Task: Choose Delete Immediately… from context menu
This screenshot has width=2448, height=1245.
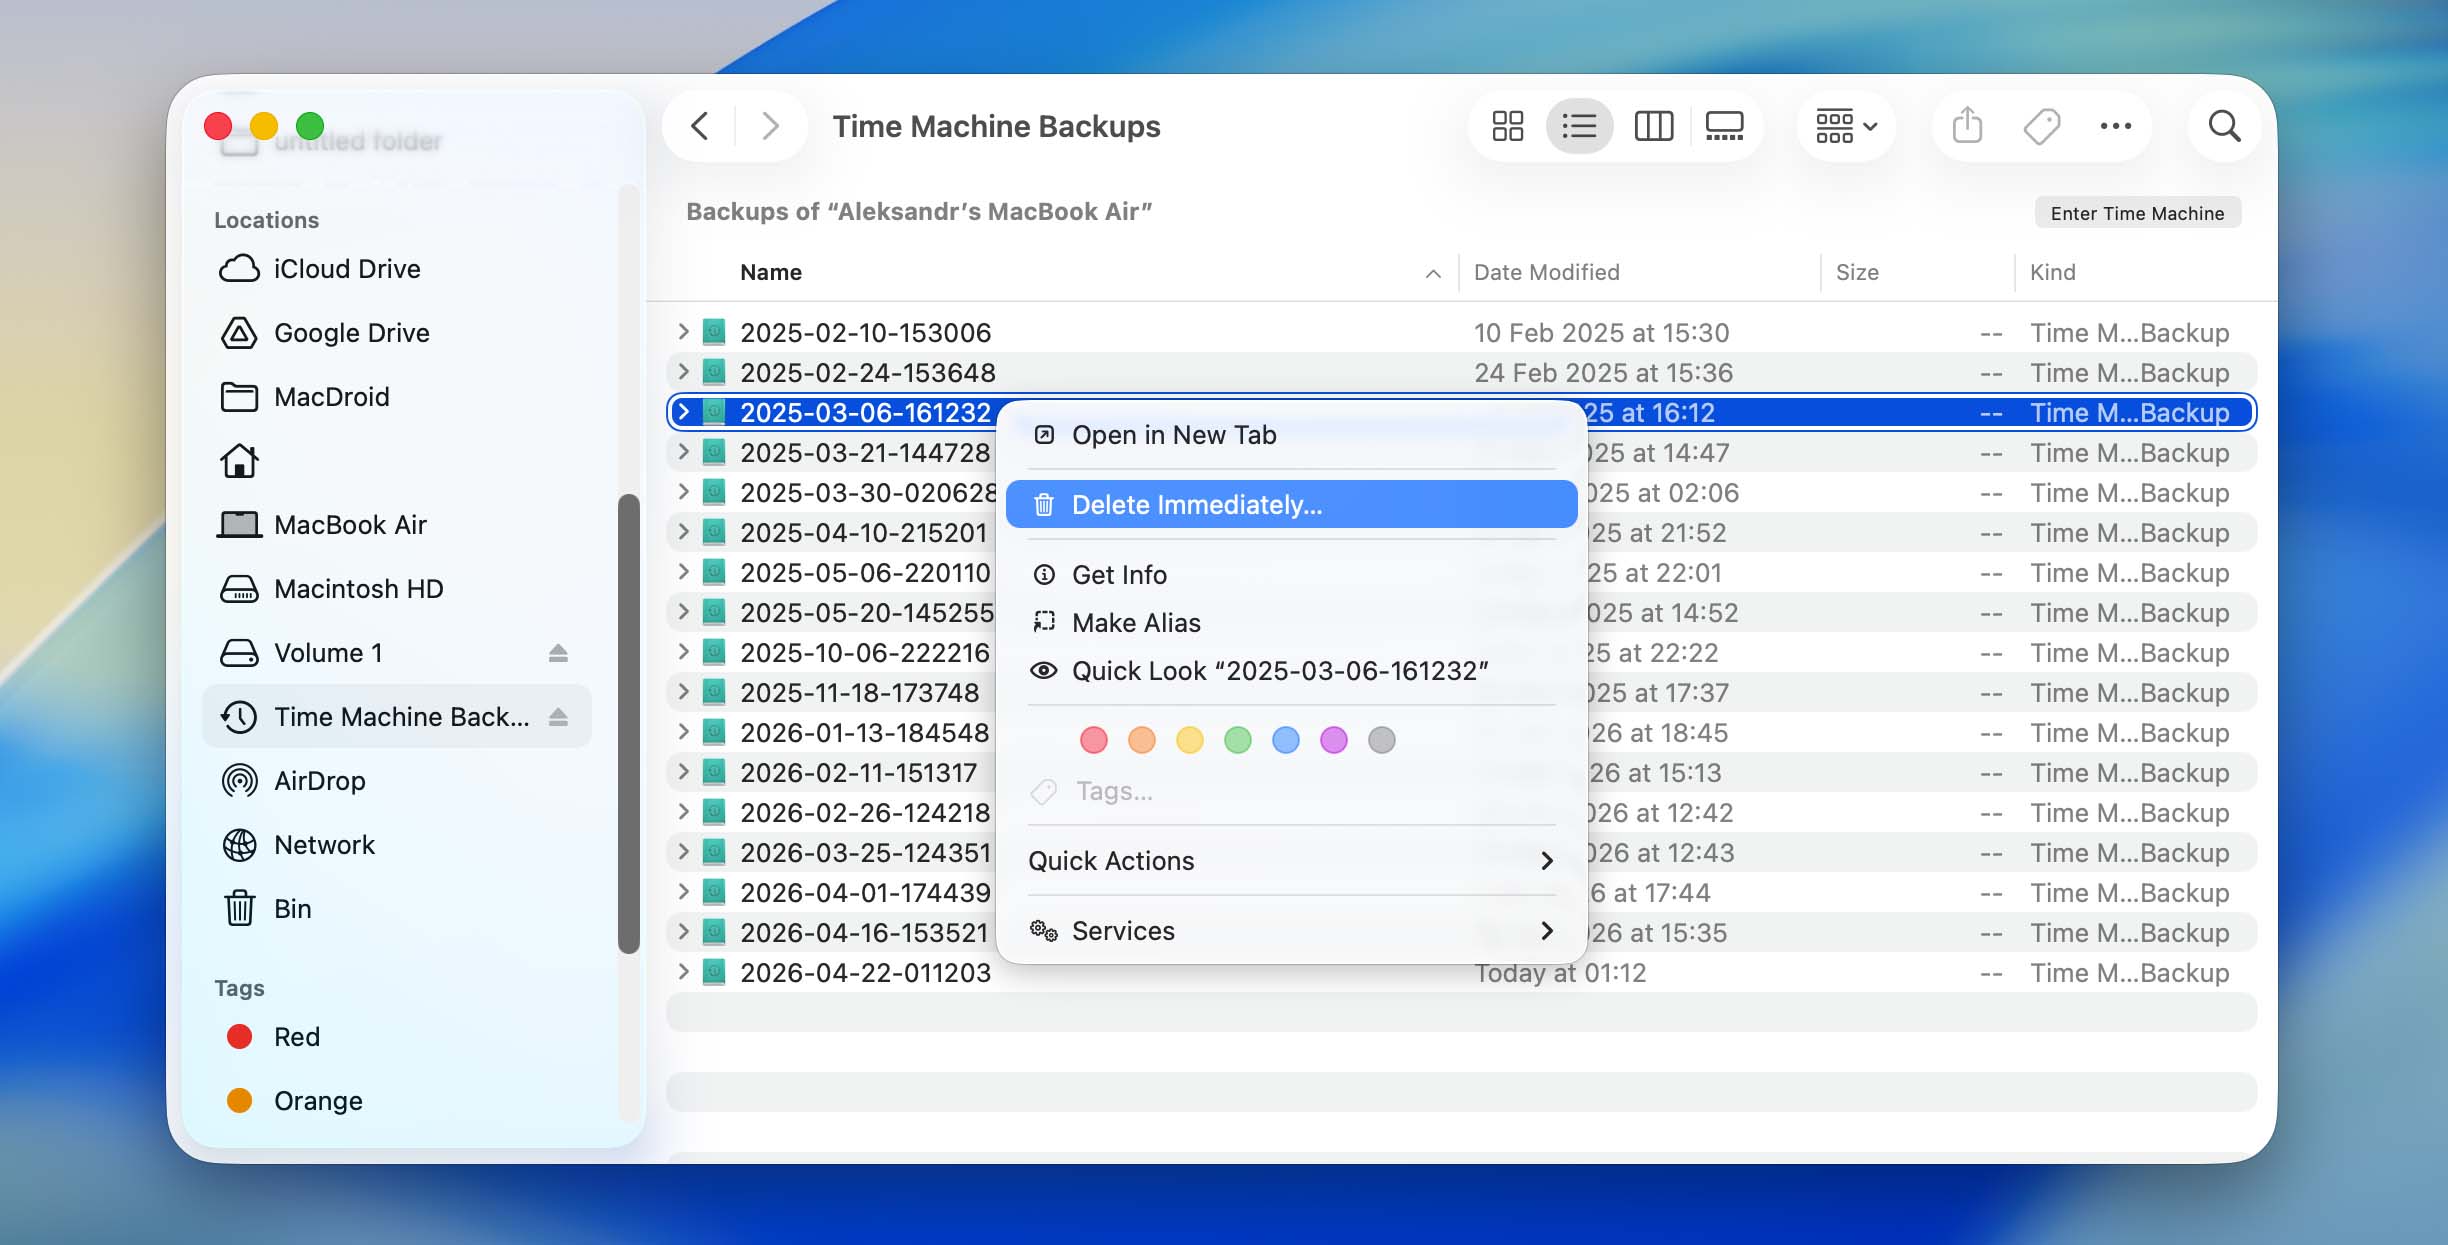Action: [1291, 505]
